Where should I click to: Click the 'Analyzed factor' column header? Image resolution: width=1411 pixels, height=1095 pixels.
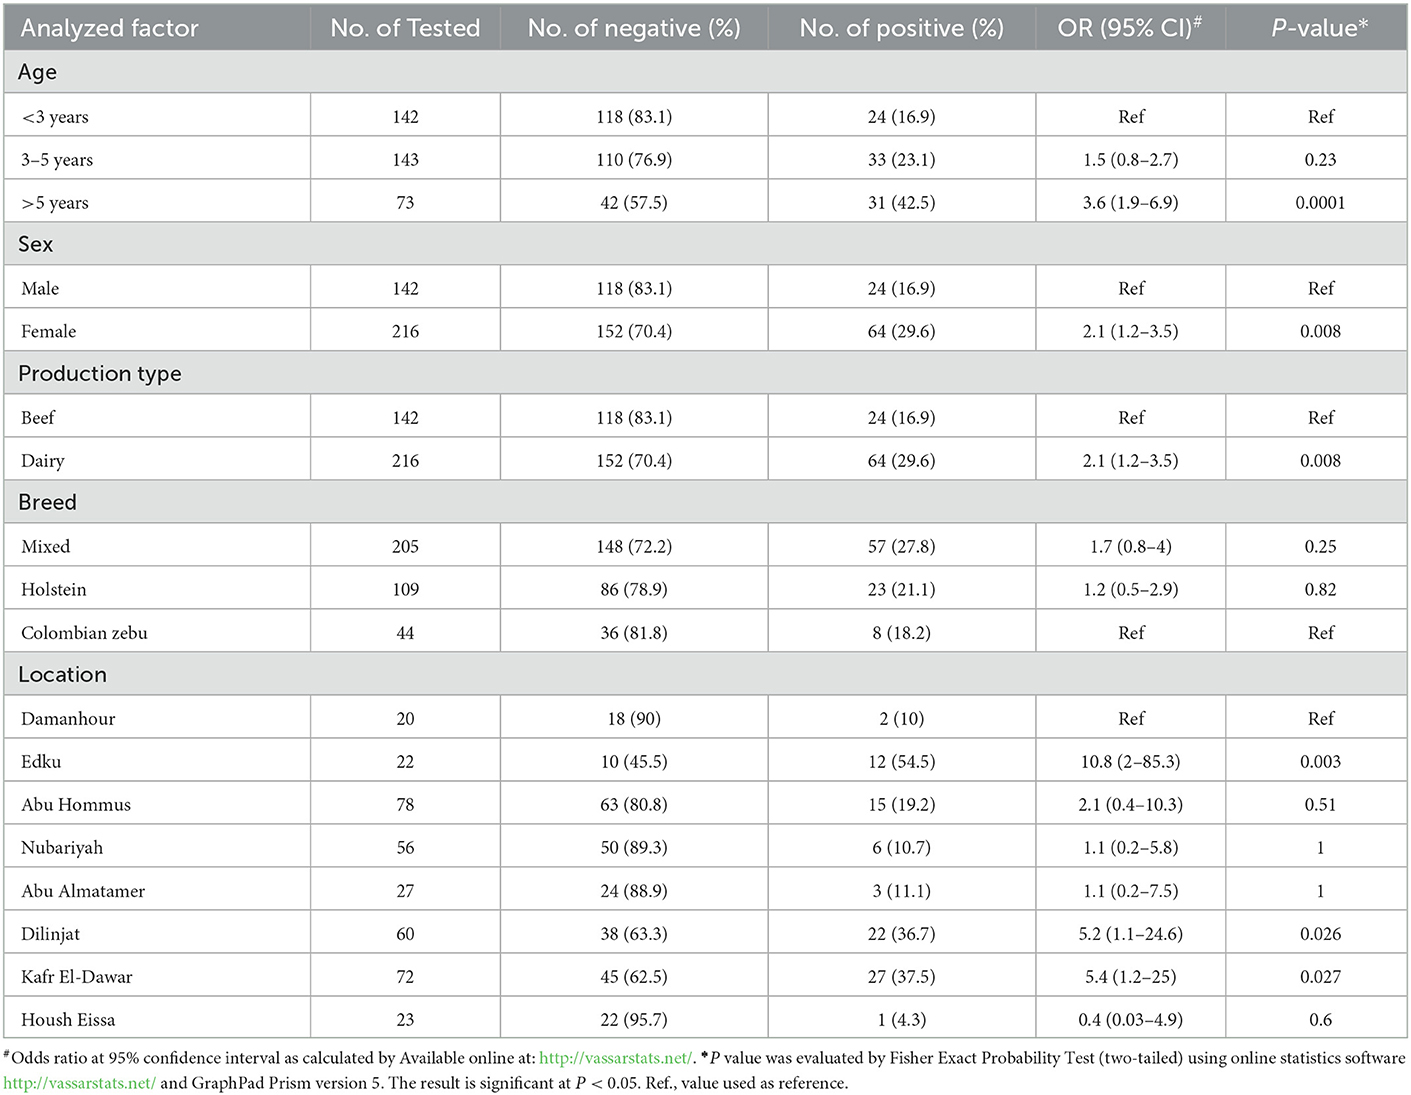point(109,28)
